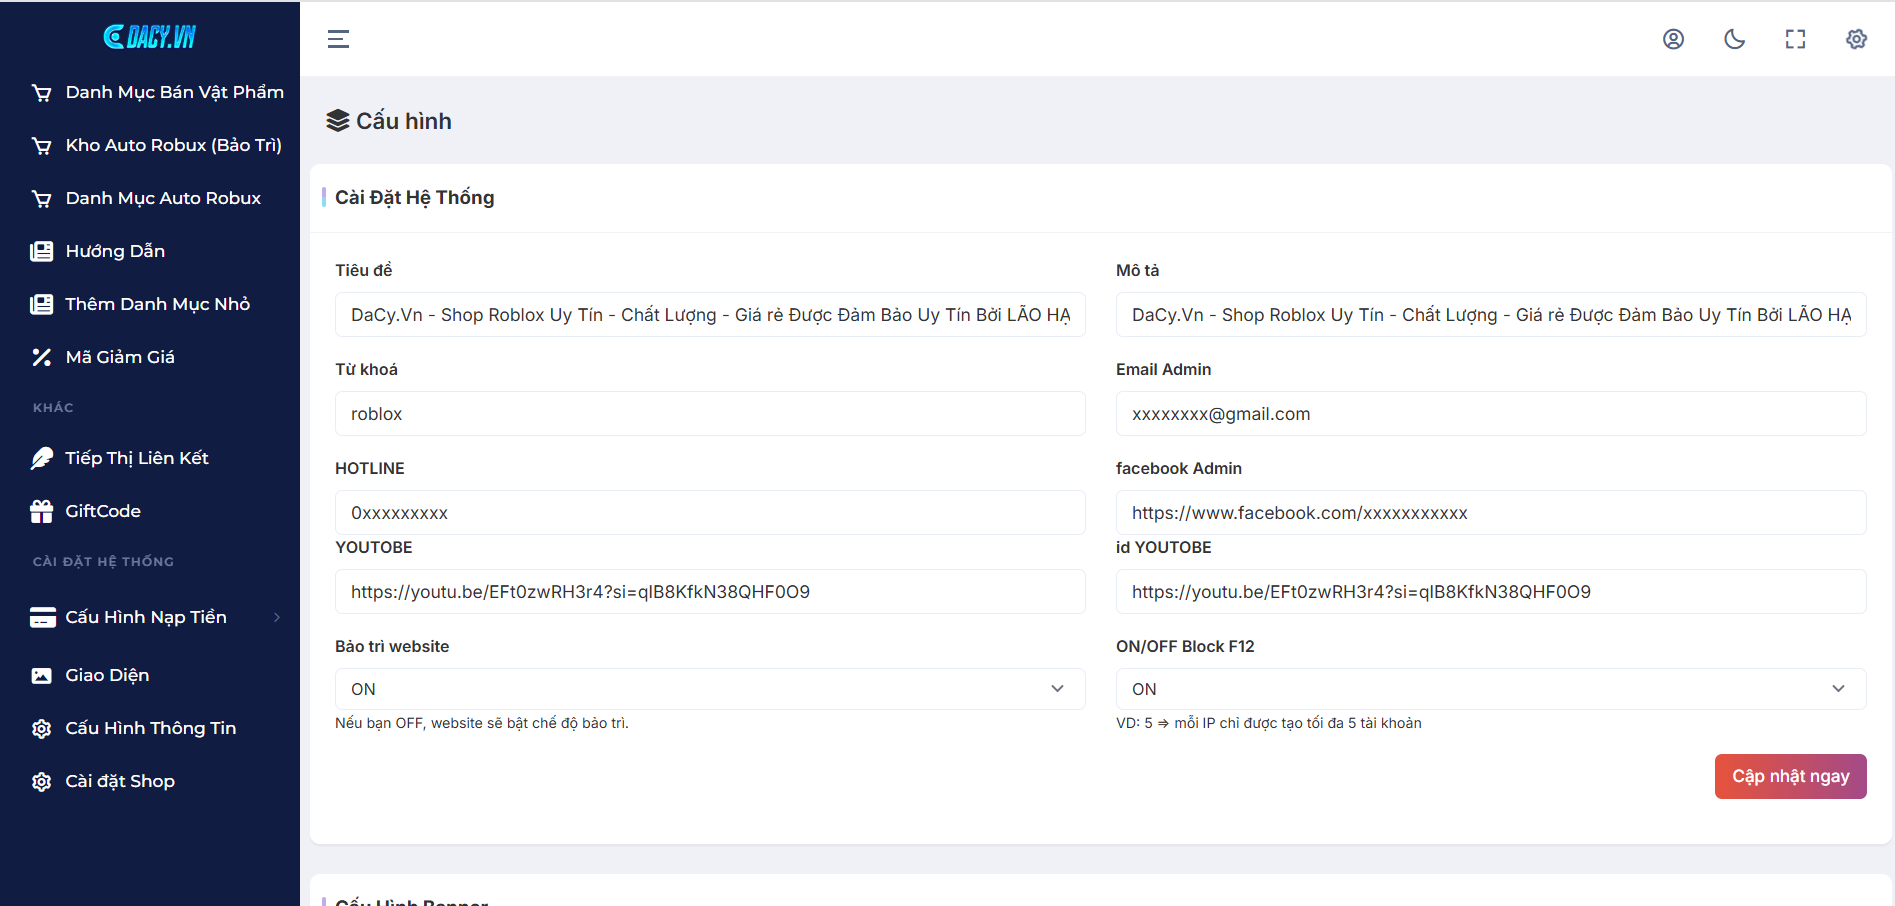Click the id YOUTOBE input field
Screen dimensions: 1895x906
(1491, 592)
